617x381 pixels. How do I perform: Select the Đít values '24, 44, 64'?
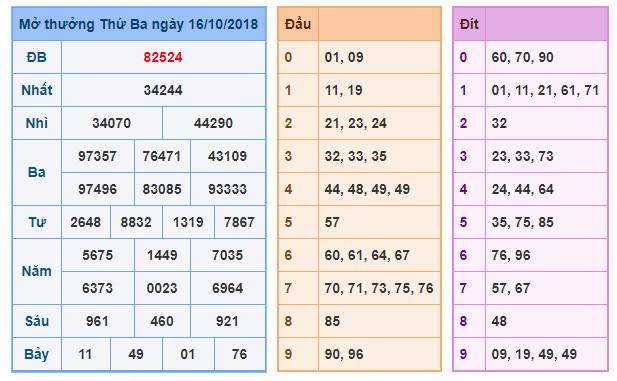pyautogui.click(x=523, y=189)
